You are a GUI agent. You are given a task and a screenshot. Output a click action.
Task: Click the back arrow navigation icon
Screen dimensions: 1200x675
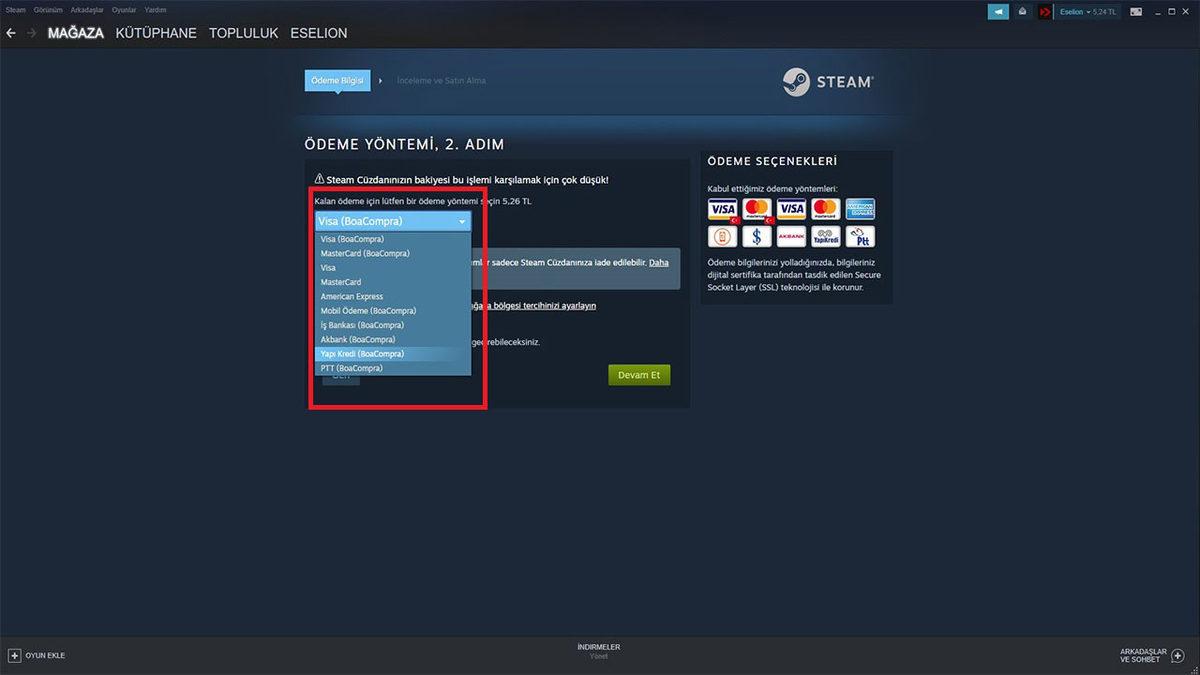(x=11, y=33)
